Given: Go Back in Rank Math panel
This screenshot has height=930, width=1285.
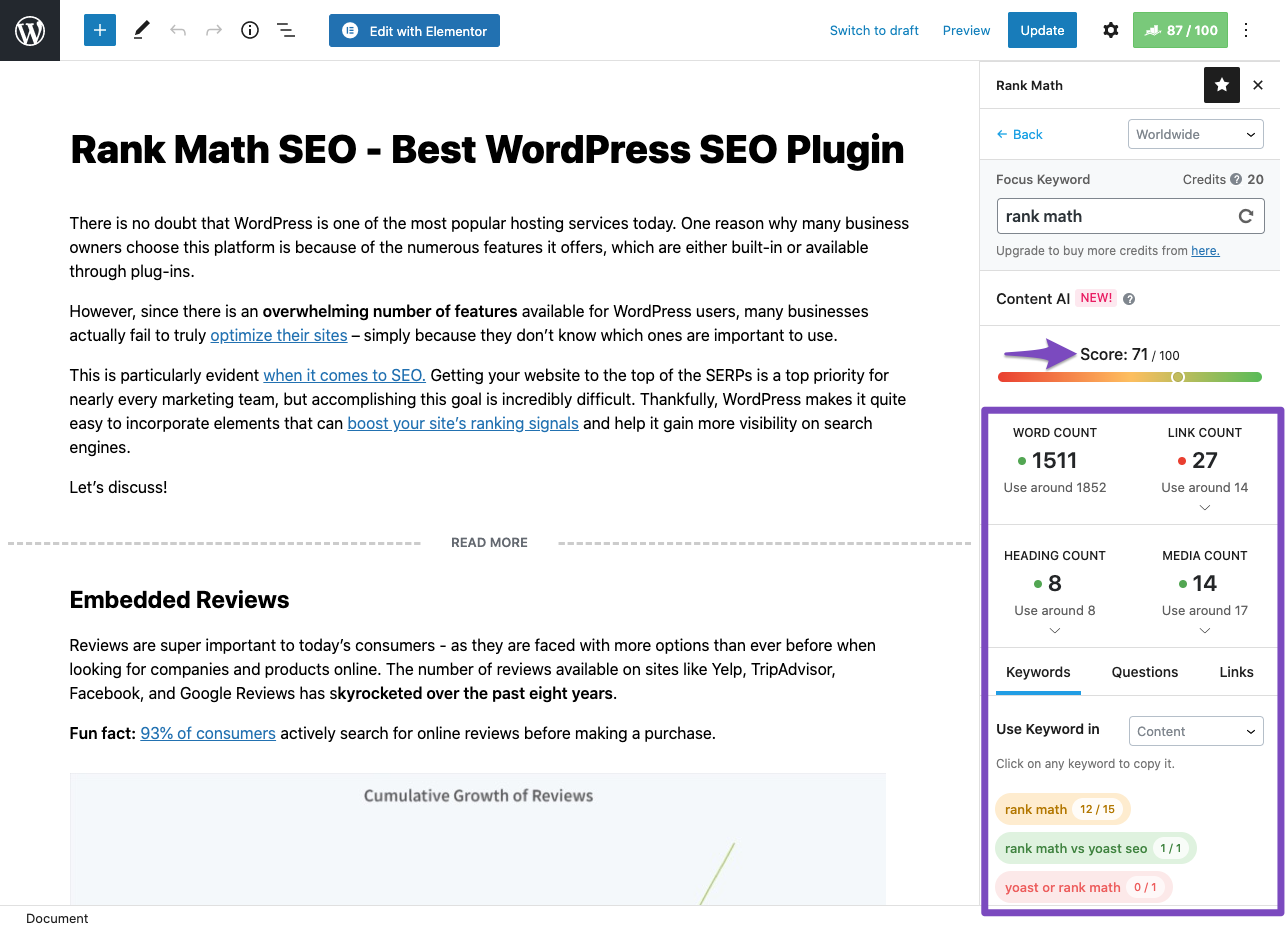Looking at the screenshot, I should pyautogui.click(x=1019, y=134).
